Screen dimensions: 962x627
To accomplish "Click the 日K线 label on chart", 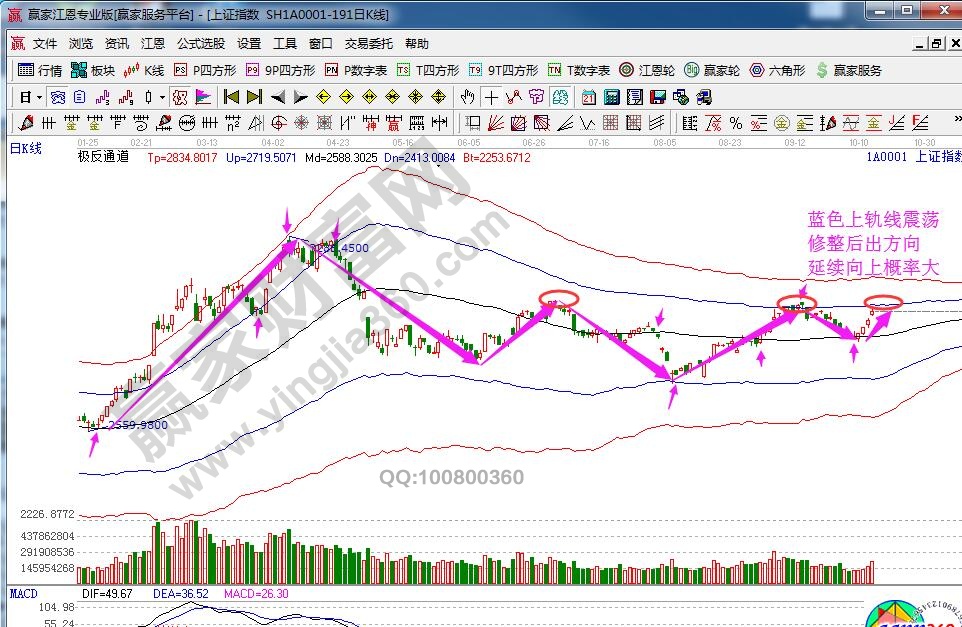I will (x=26, y=148).
